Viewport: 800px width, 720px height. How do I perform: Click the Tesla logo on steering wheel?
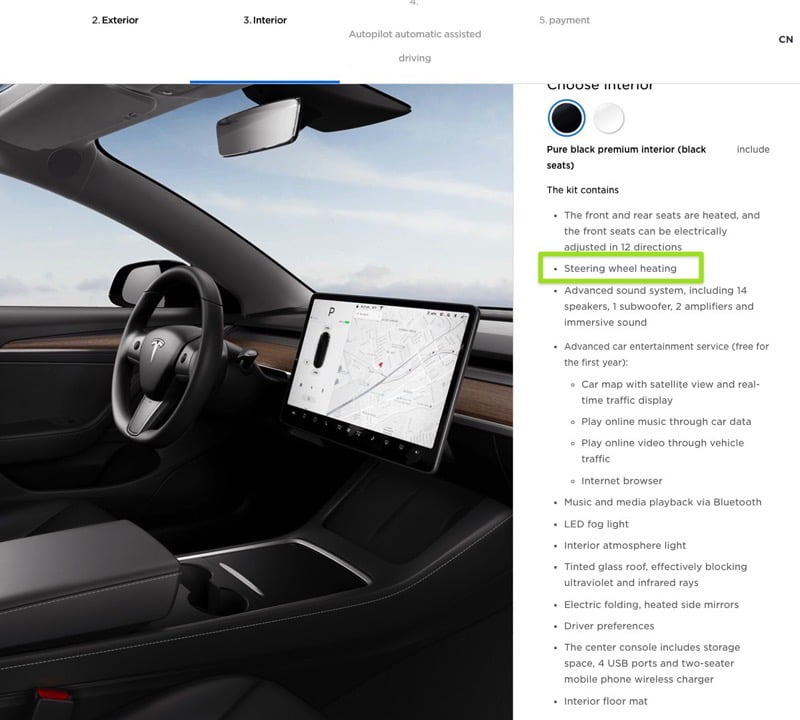tap(157, 349)
